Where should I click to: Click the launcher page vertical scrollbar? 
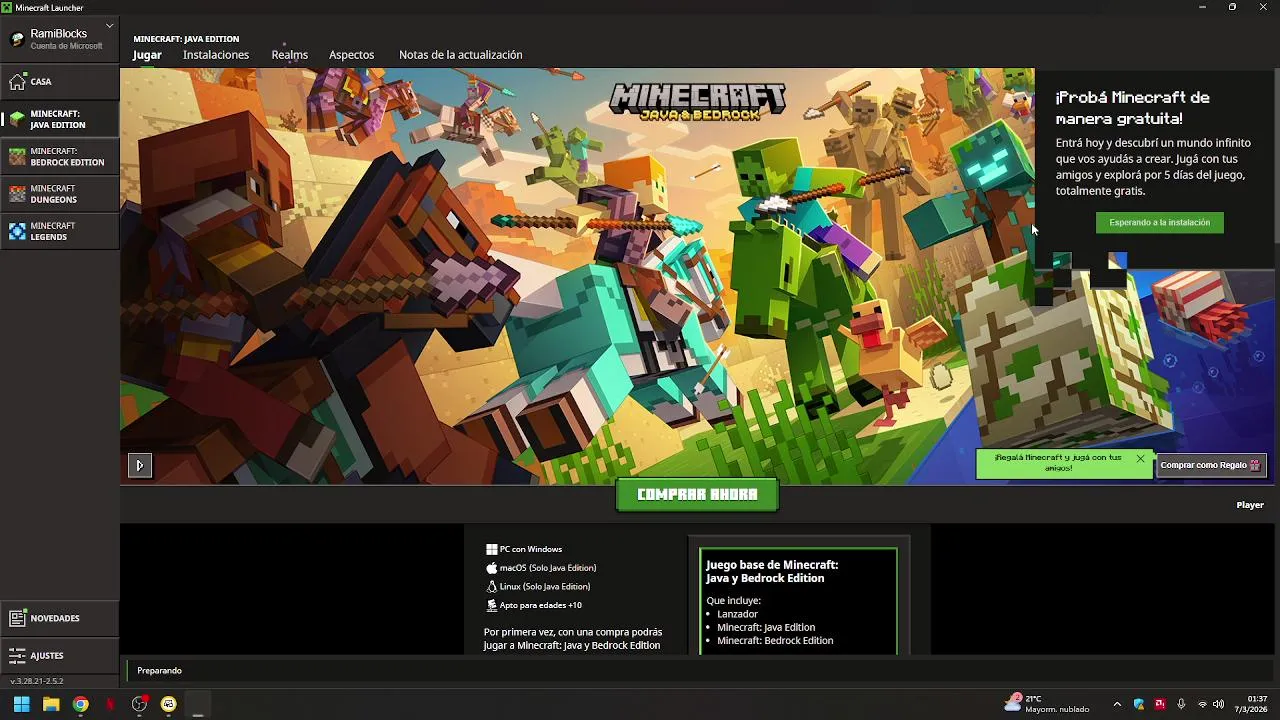coord(1276,155)
